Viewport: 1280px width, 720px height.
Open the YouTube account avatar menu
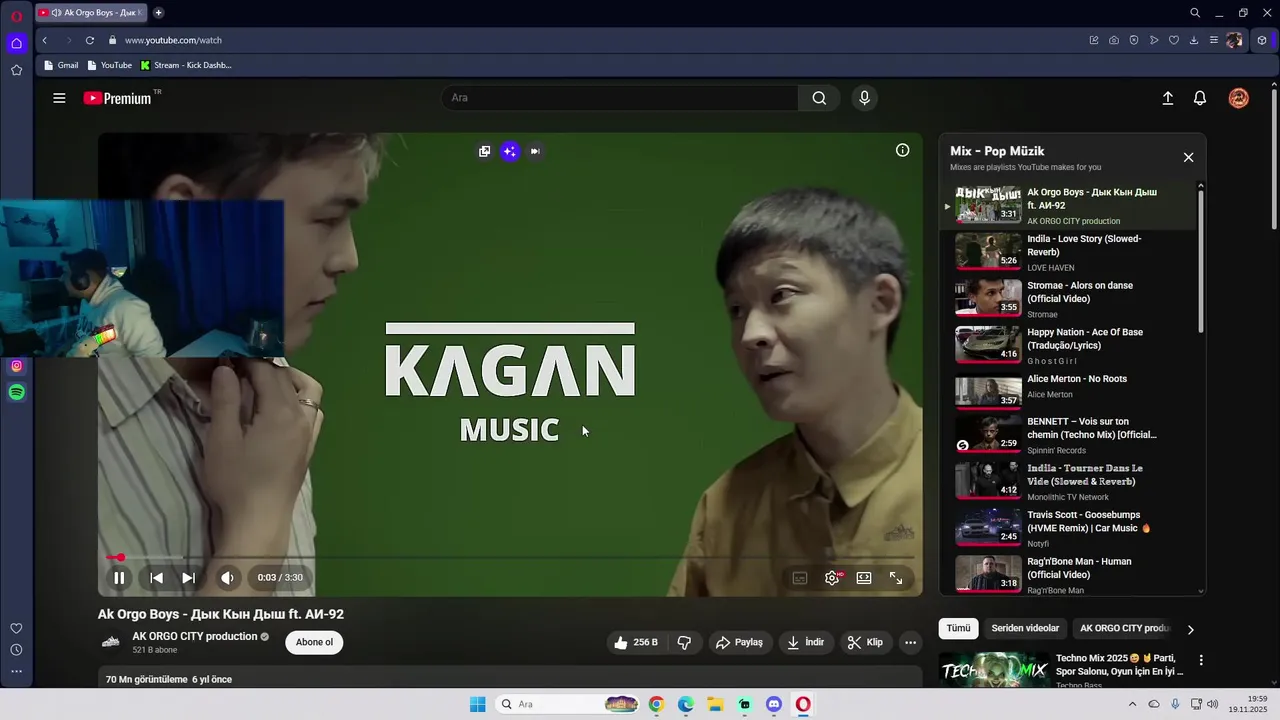point(1238,98)
